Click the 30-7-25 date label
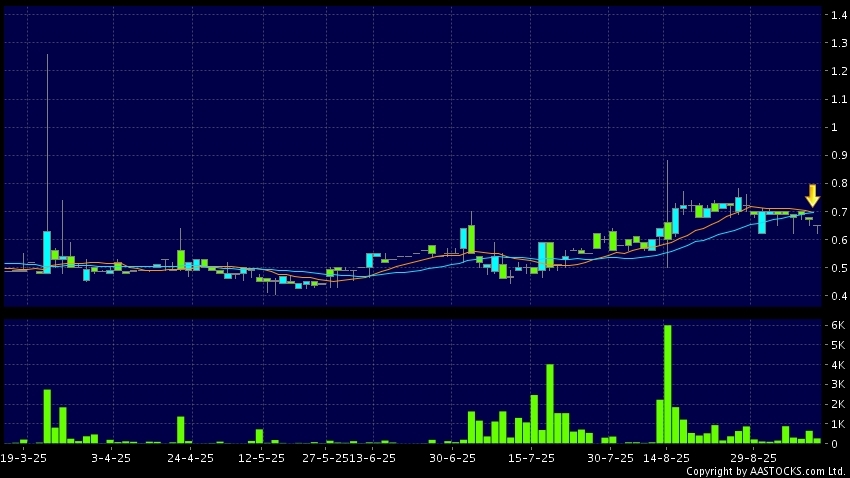The width and height of the screenshot is (850, 478). pos(610,458)
